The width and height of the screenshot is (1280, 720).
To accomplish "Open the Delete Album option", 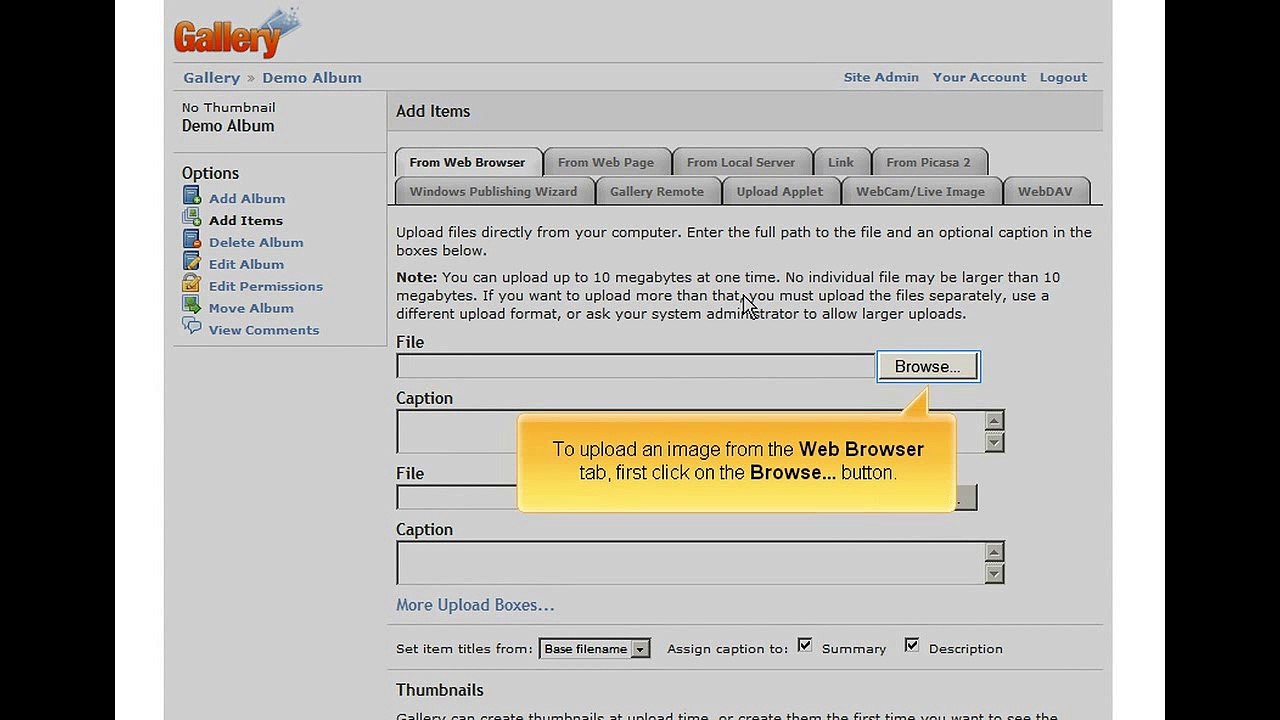I will point(256,242).
